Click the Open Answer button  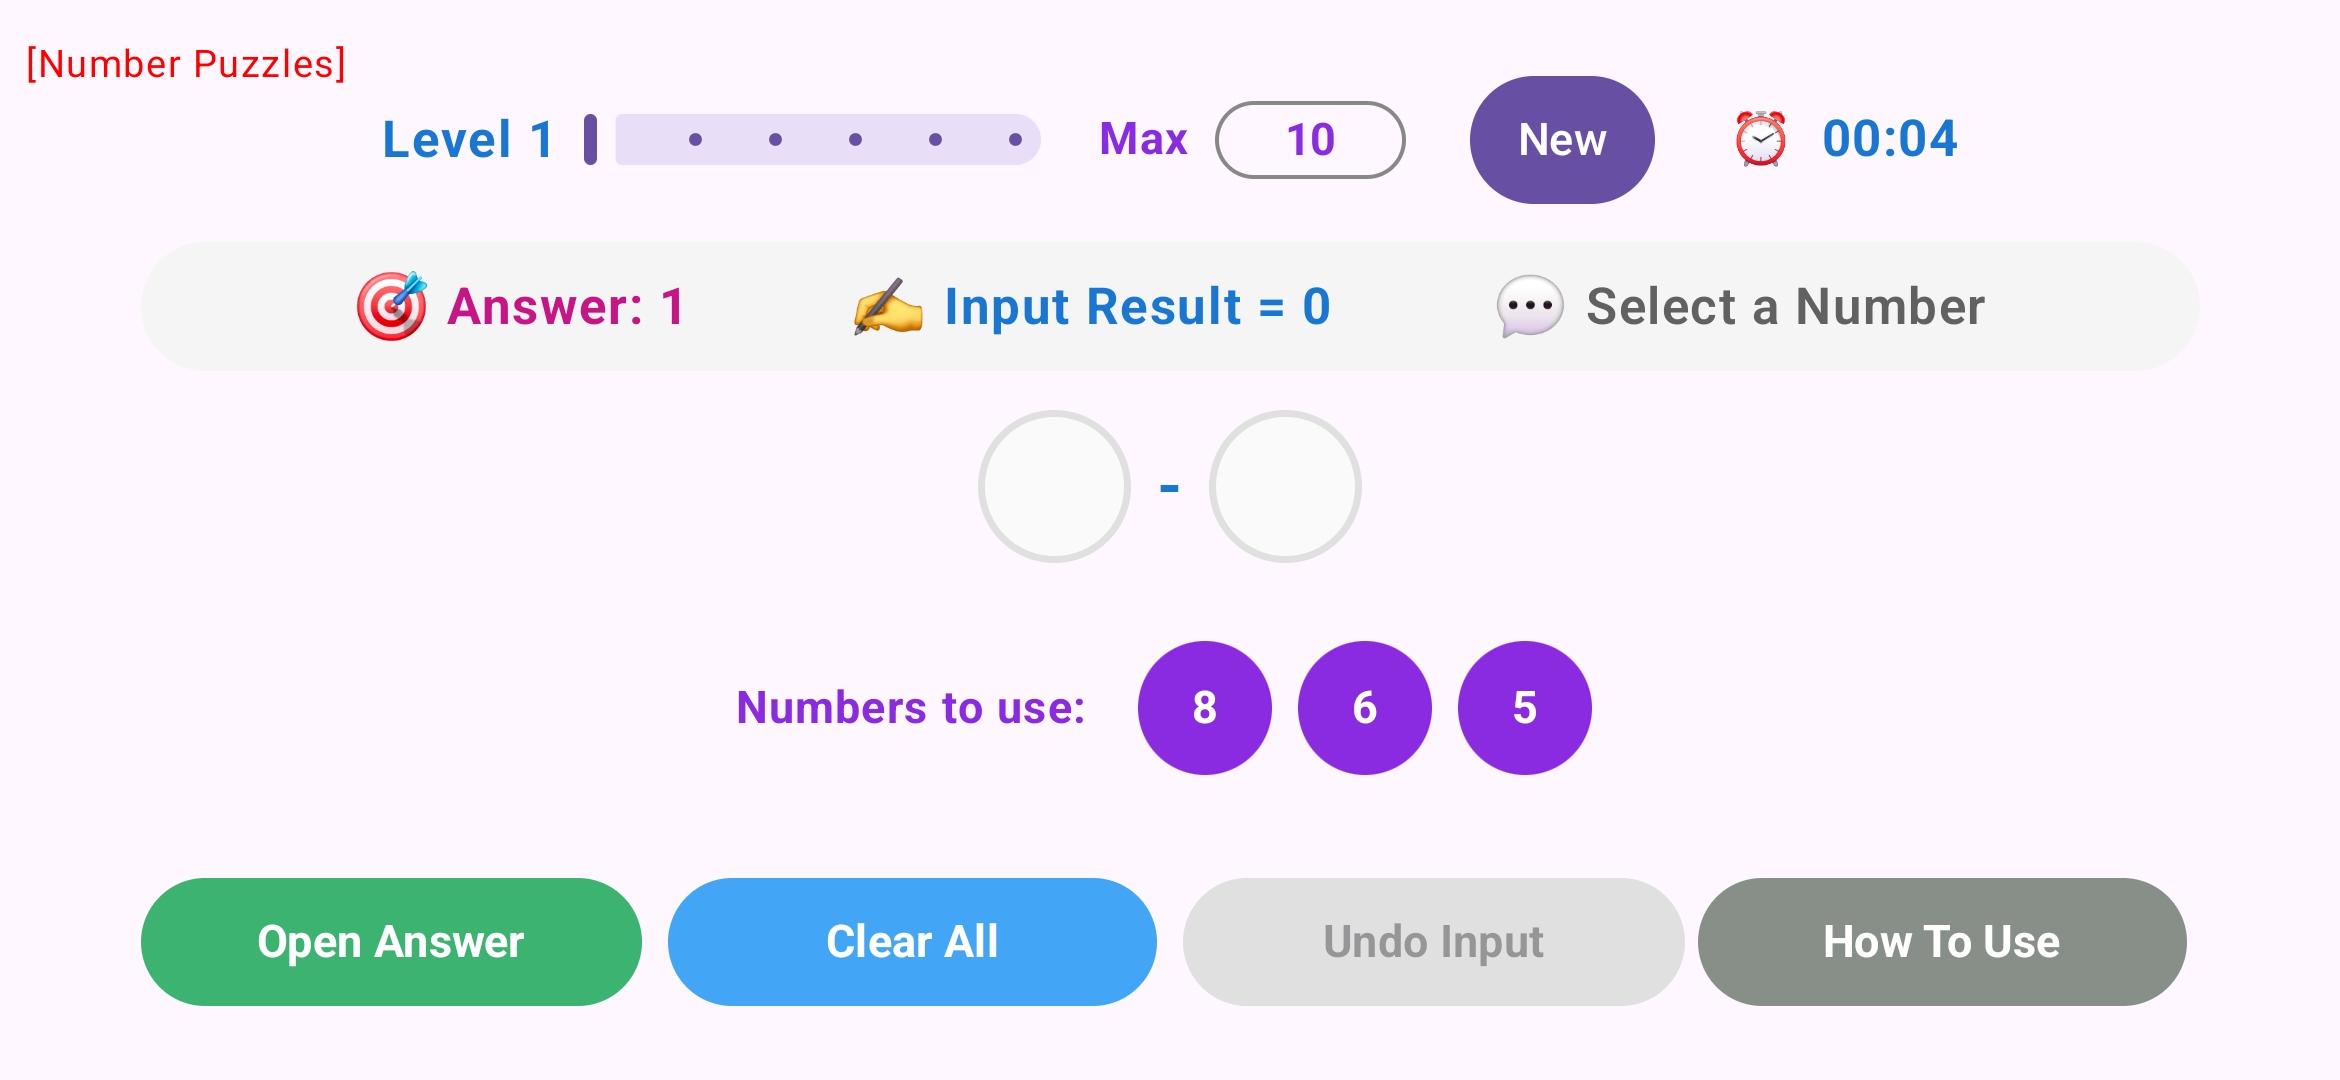[x=391, y=942]
